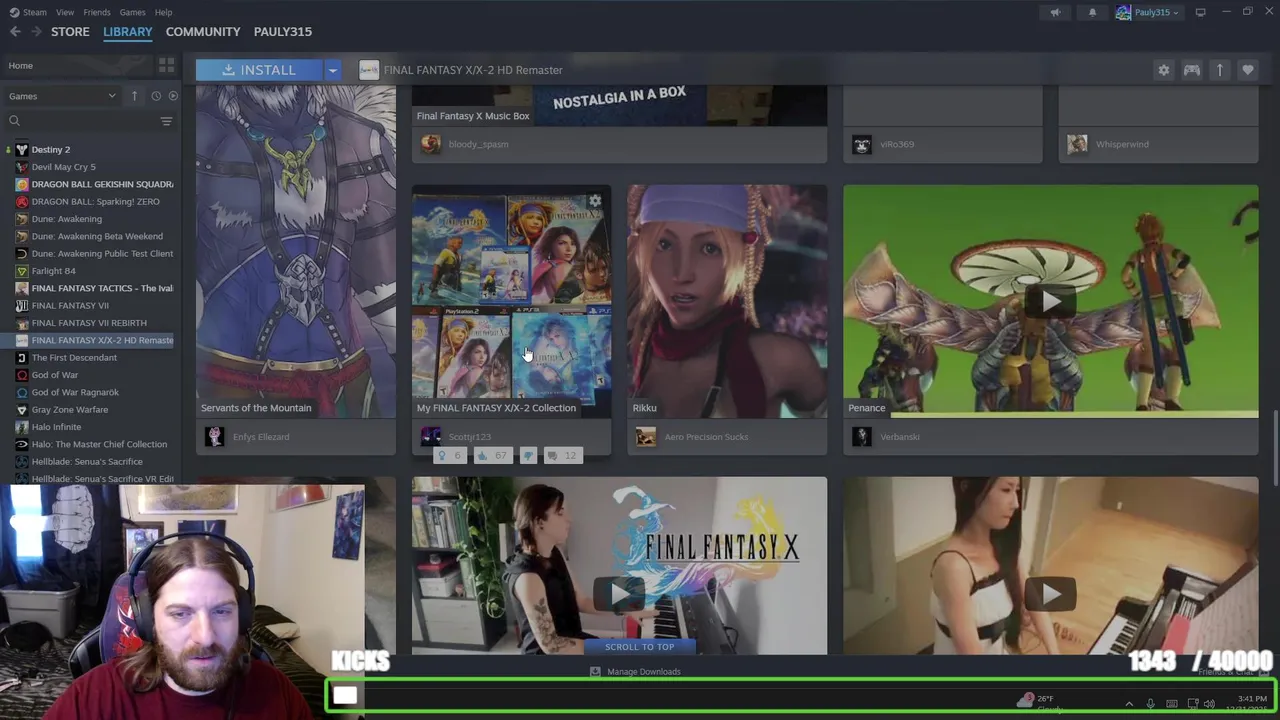Open controller configuration icon
This screenshot has width=1280, height=720.
point(1192,70)
